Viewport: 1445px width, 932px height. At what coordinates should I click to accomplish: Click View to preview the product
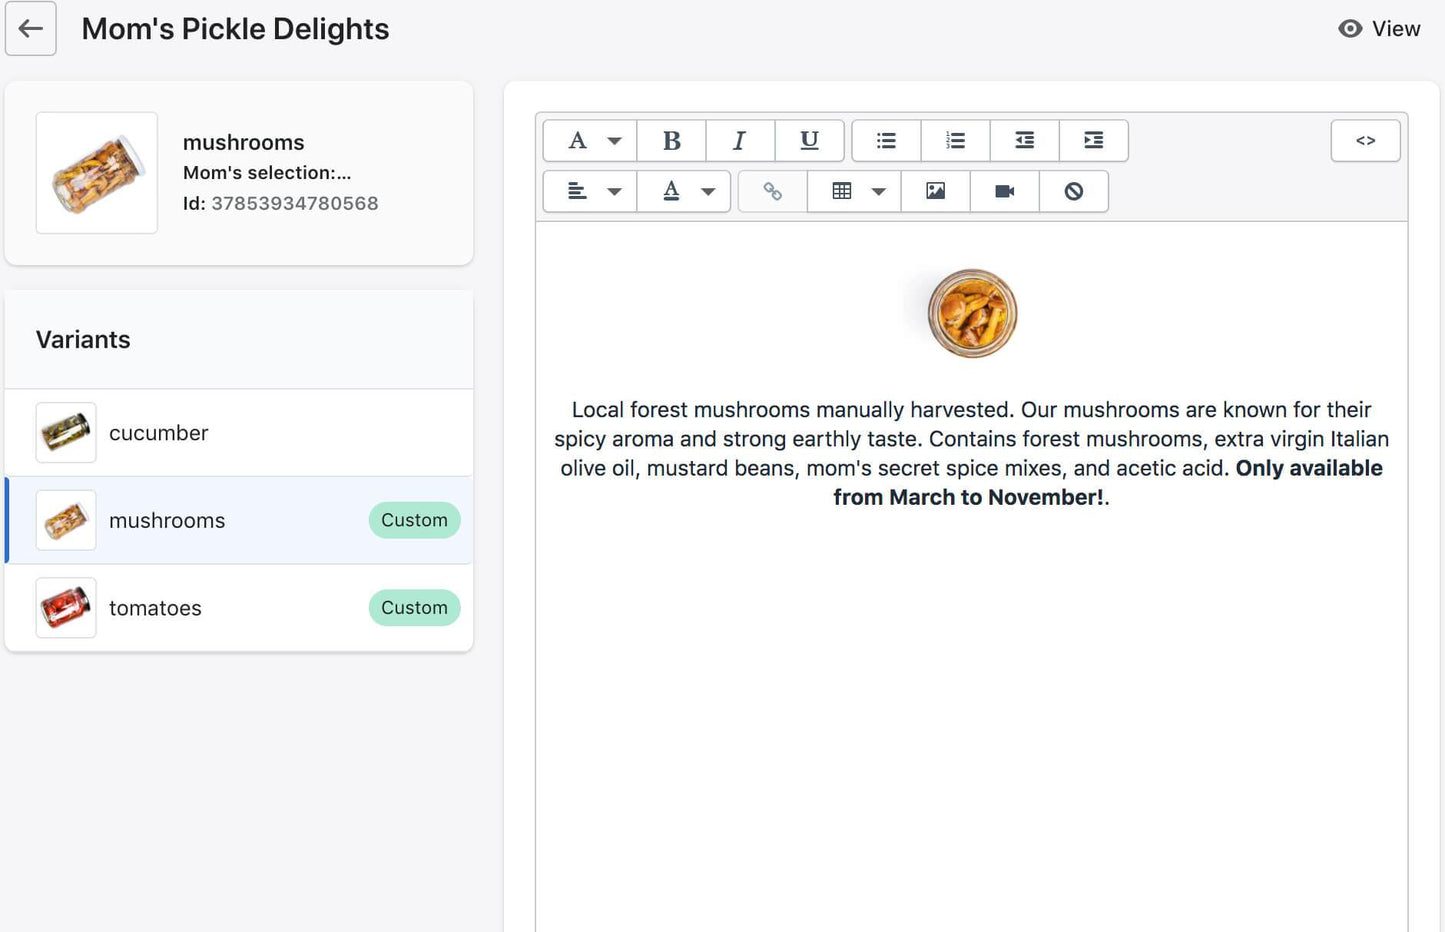click(1379, 29)
